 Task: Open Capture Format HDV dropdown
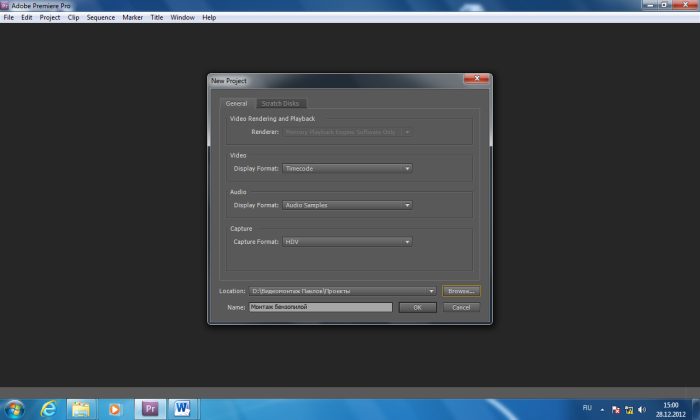(x=347, y=242)
